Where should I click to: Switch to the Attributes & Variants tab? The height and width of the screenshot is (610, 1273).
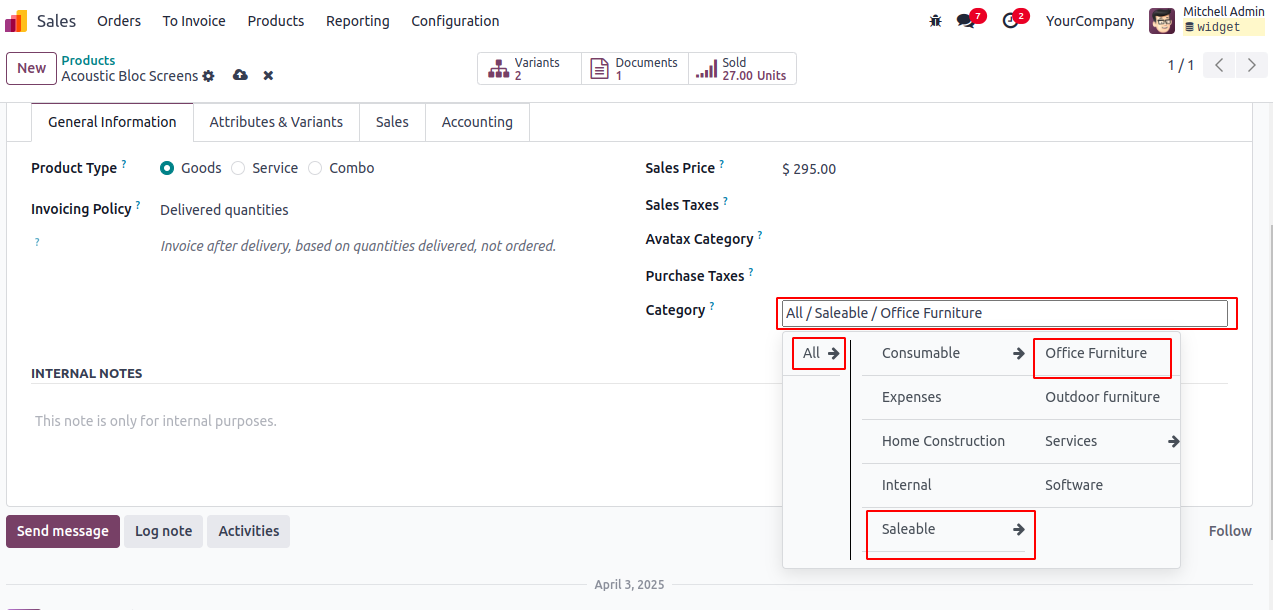(276, 122)
